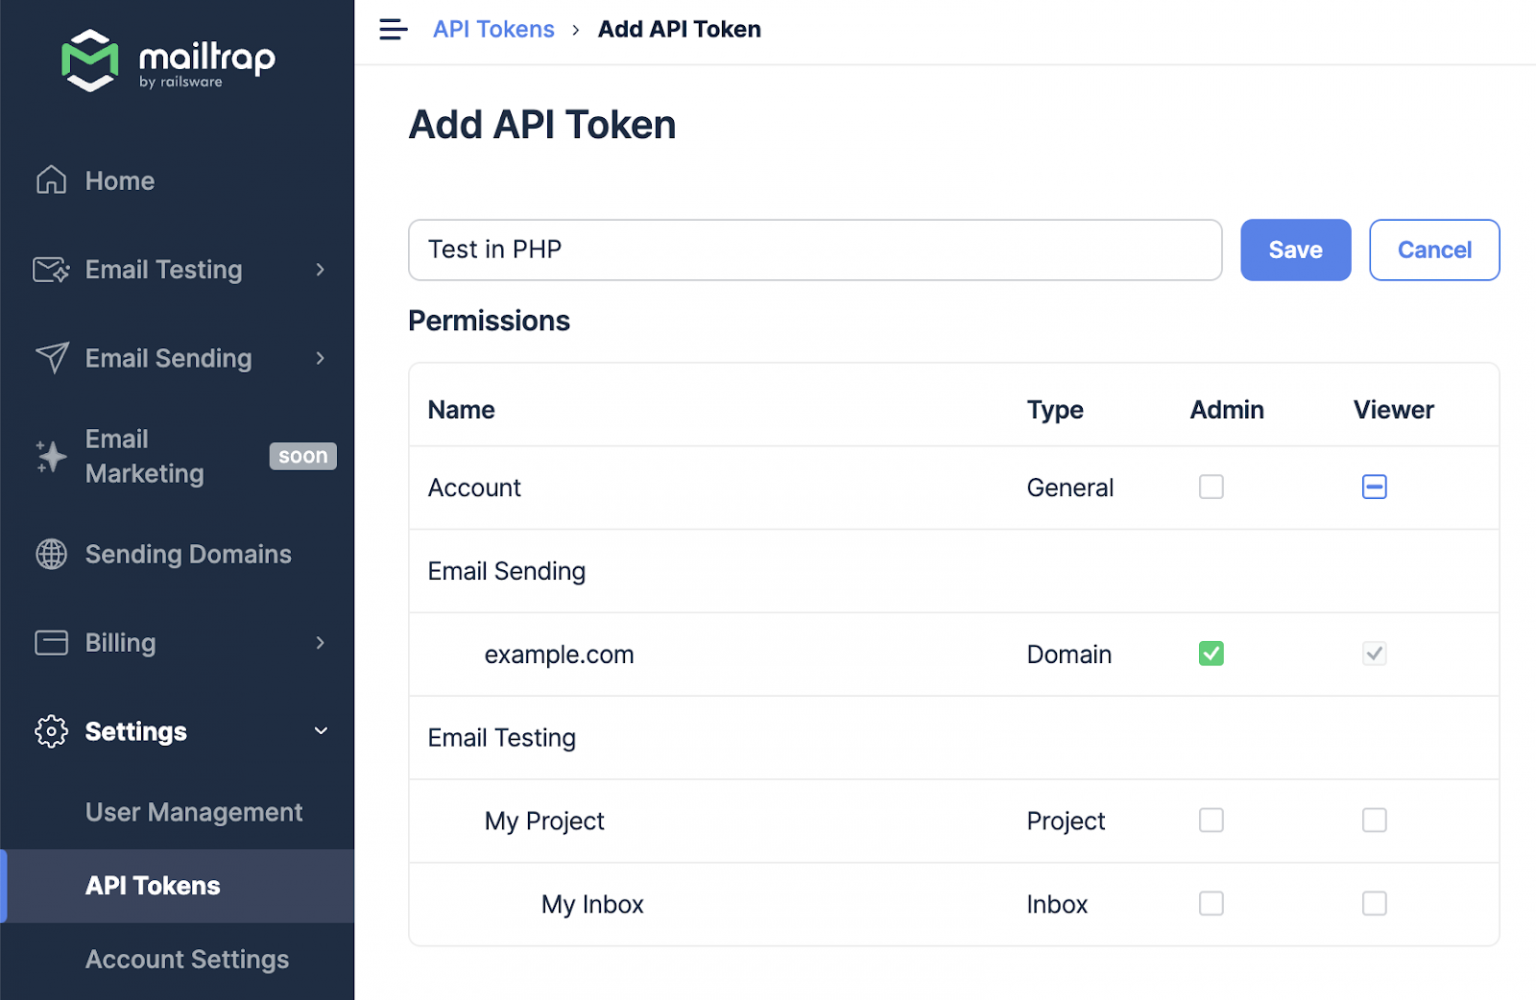Click the Email Testing envelope icon
Screen dimensions: 1536x1000
[51, 270]
